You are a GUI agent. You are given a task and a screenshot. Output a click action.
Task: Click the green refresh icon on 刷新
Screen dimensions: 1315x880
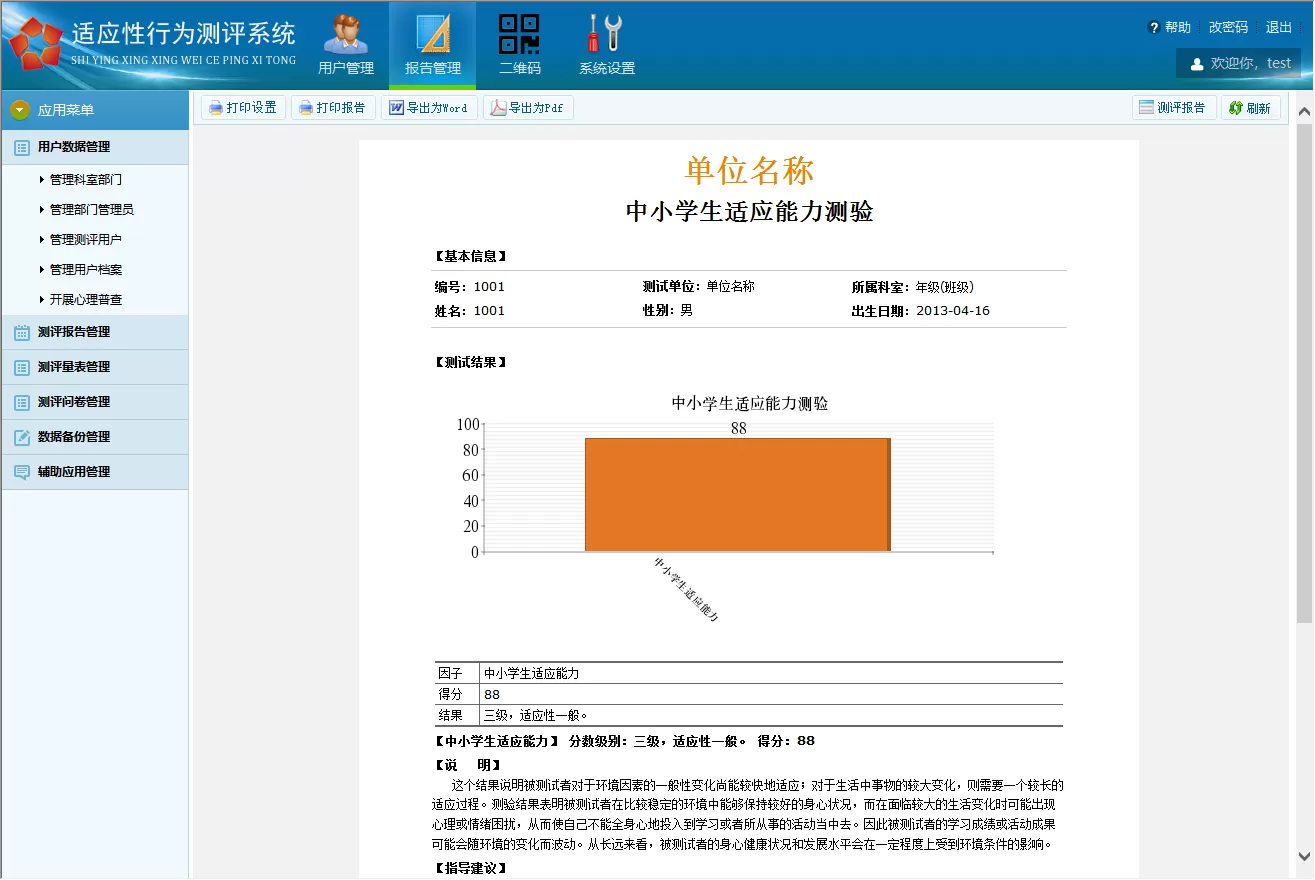1236,108
